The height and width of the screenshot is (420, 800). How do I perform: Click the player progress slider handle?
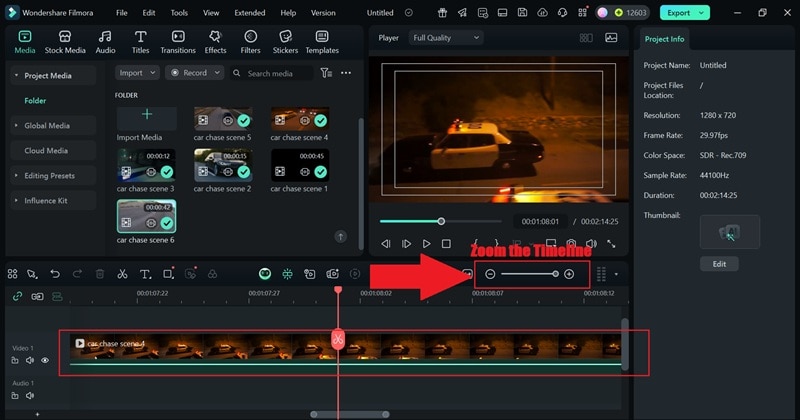(x=441, y=221)
